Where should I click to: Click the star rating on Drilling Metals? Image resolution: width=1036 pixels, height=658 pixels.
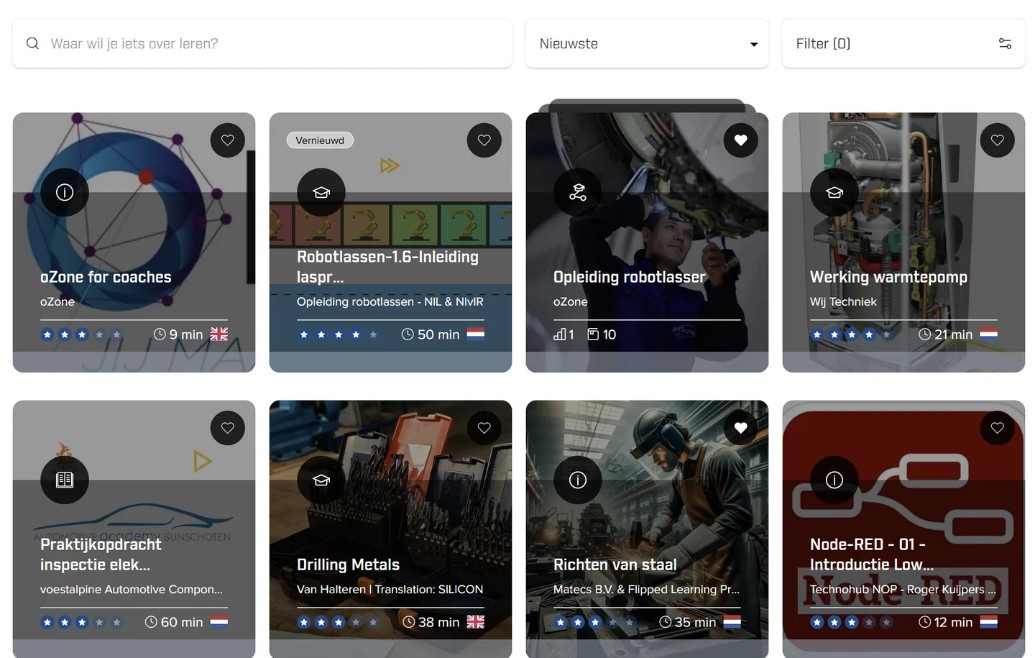(x=337, y=622)
